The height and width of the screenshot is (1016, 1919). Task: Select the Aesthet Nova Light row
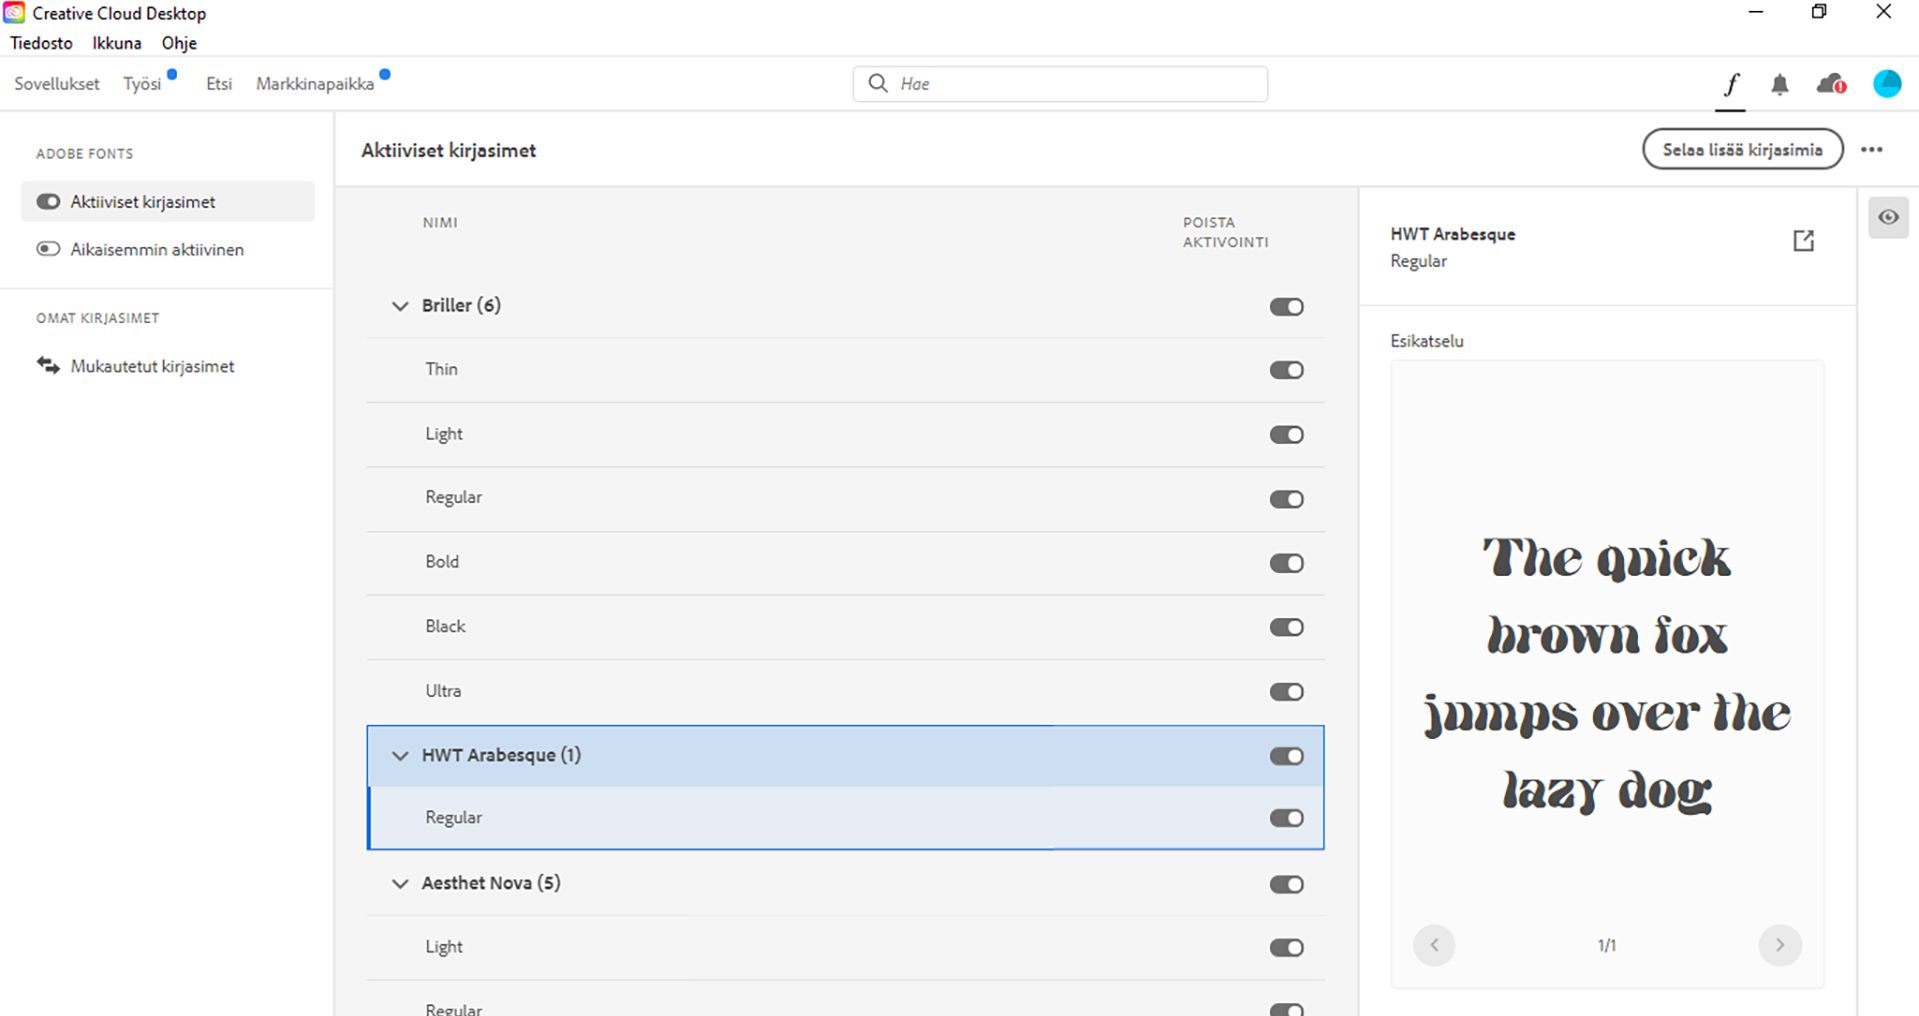845,948
